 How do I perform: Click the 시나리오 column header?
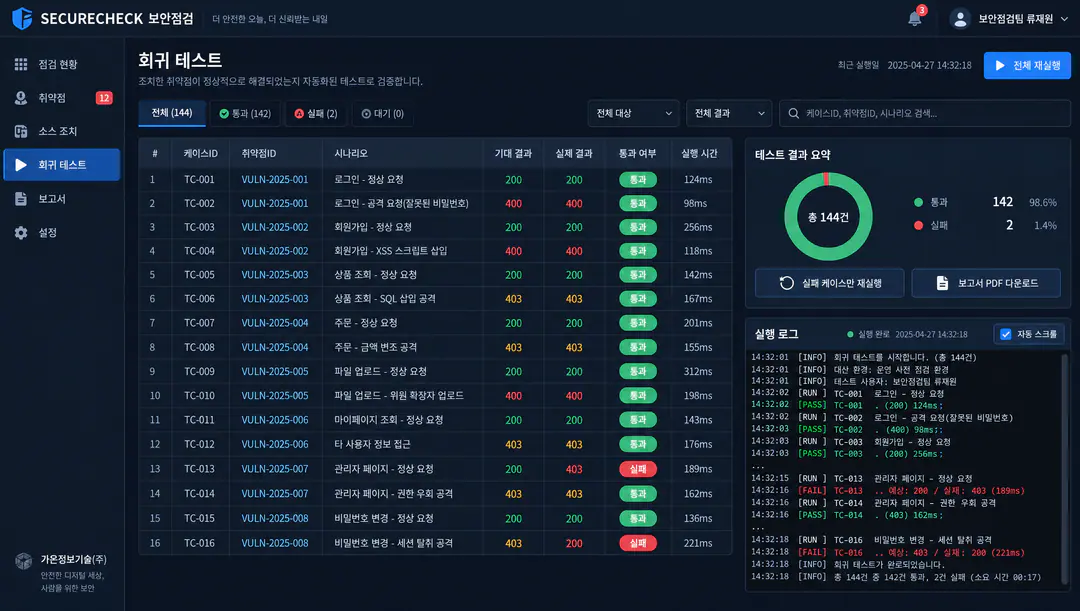click(351, 154)
